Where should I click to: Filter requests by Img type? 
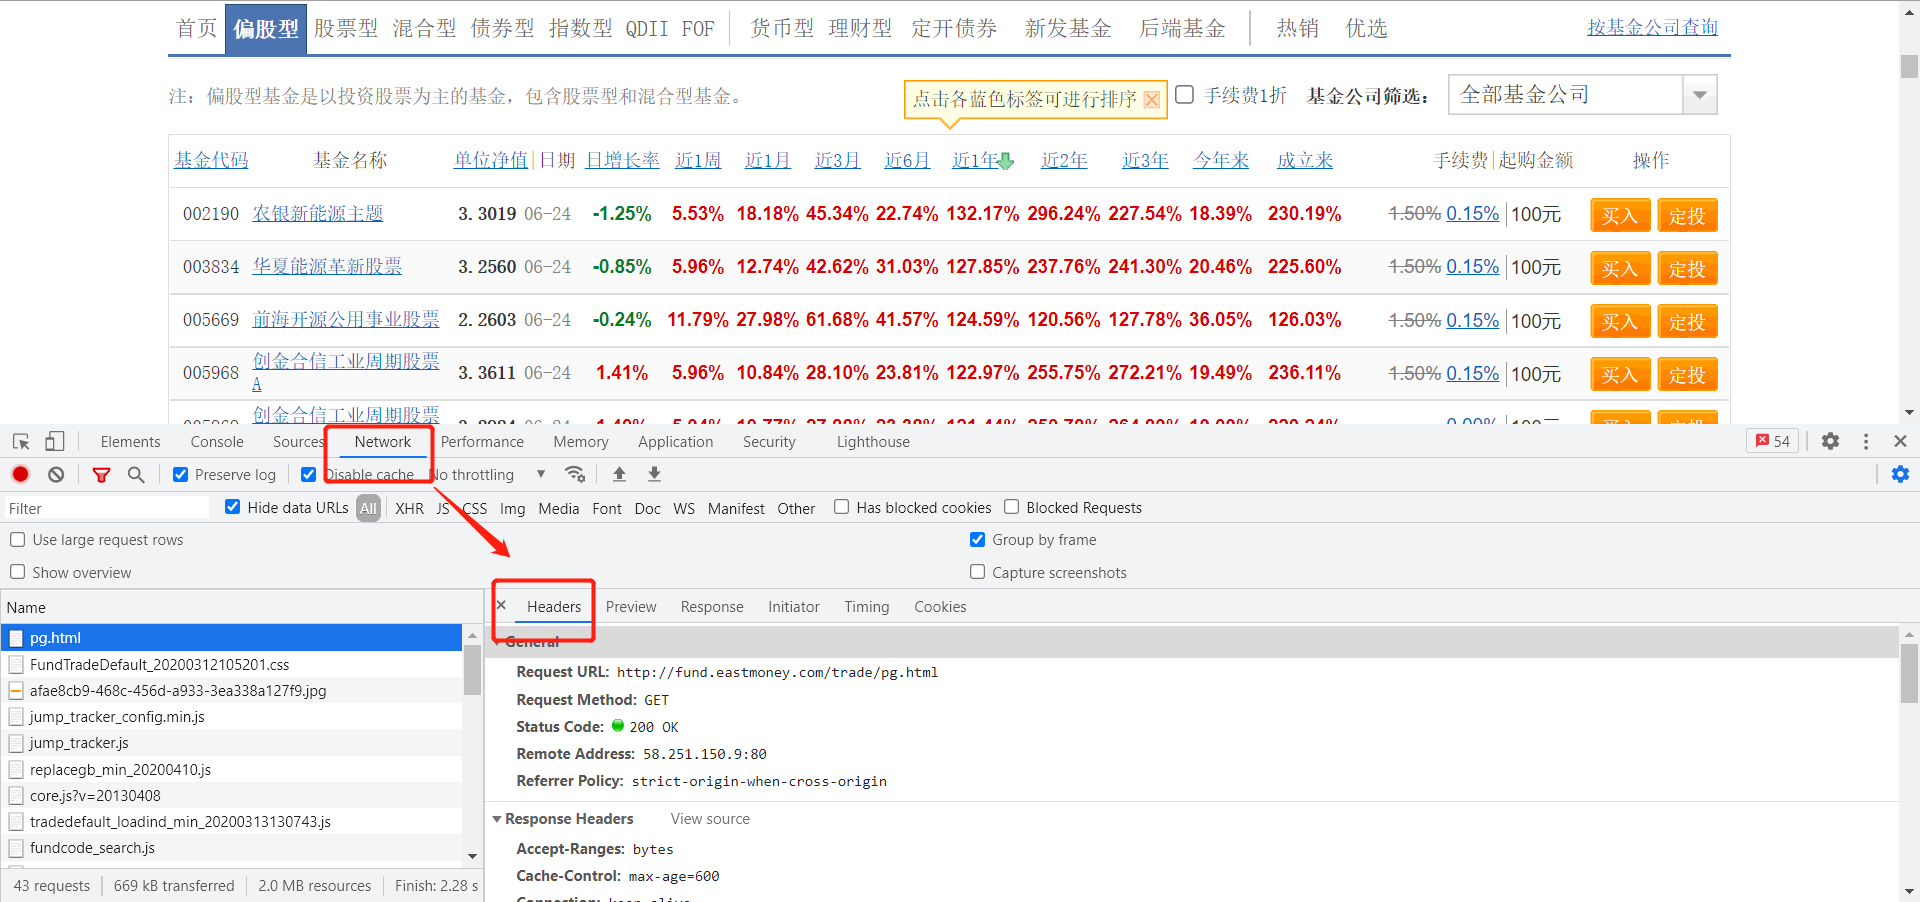coord(512,508)
